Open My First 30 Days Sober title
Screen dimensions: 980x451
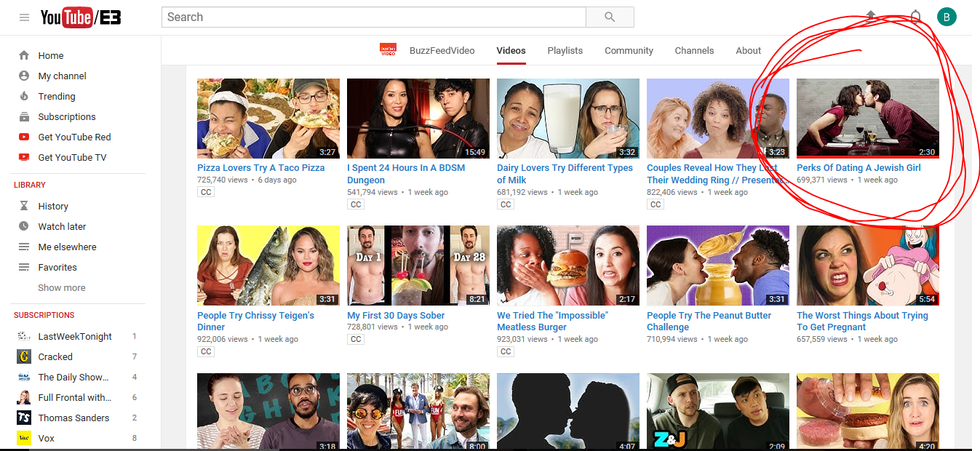click(396, 315)
